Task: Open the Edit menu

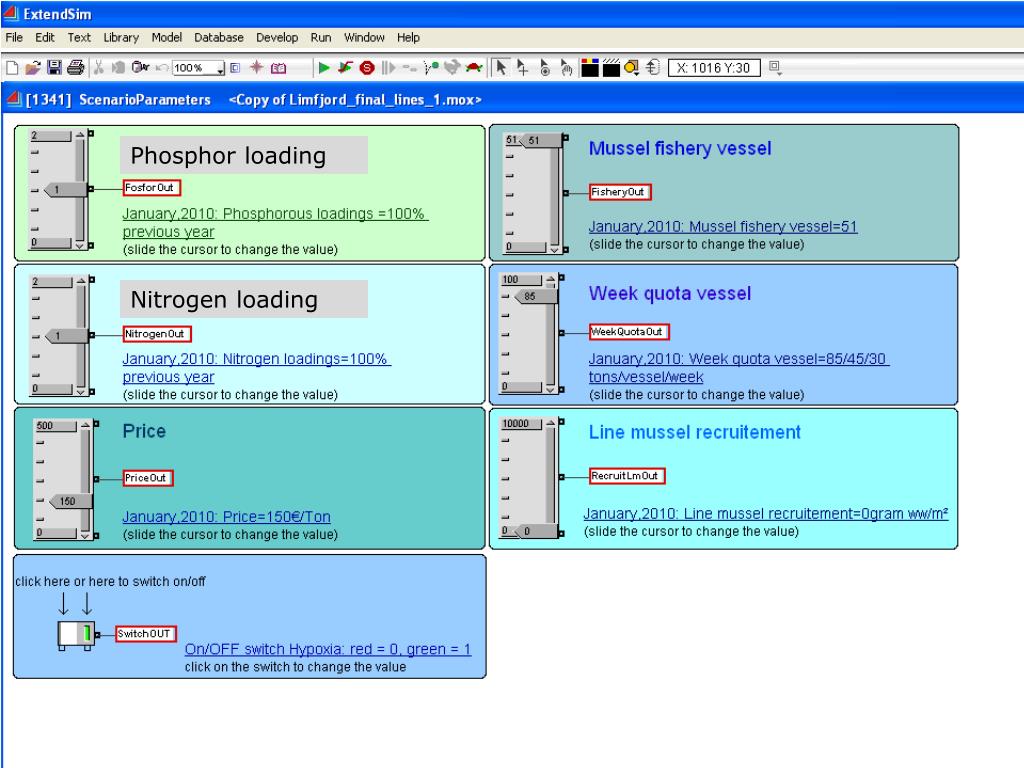Action: point(44,37)
